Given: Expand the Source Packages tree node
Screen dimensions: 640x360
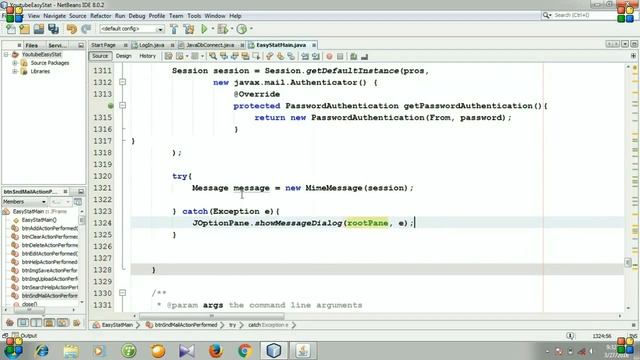Looking at the screenshot, I should coord(15,63).
